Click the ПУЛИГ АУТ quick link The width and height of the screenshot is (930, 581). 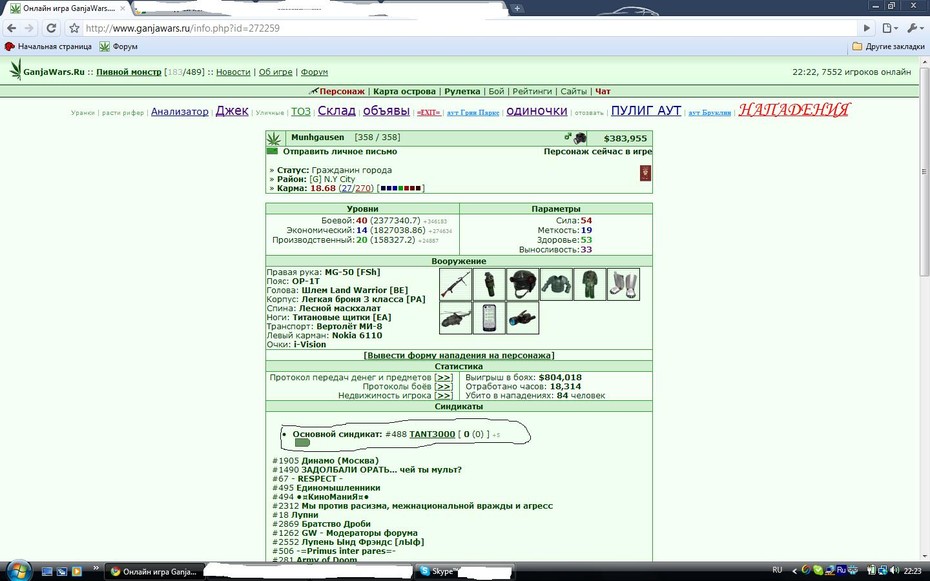tap(646, 111)
